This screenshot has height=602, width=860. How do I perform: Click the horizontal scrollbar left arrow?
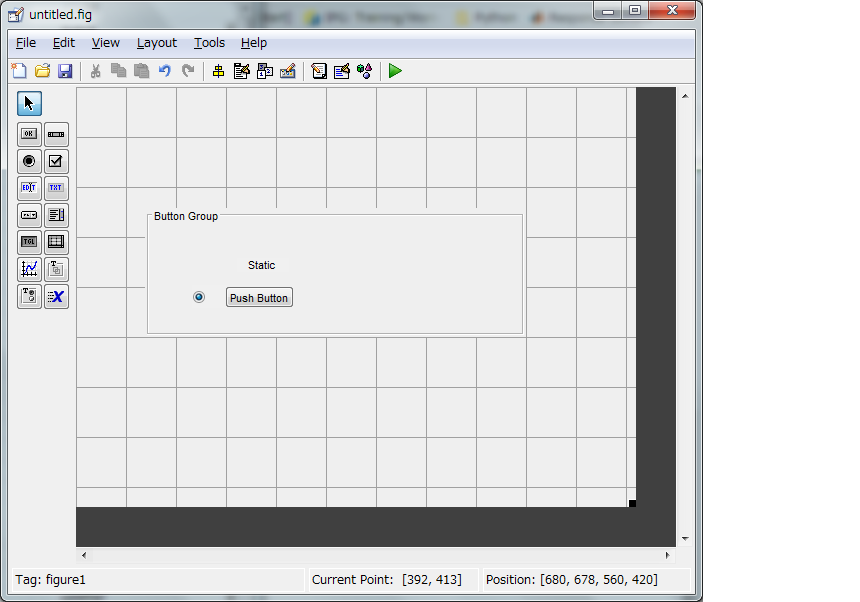pos(84,555)
